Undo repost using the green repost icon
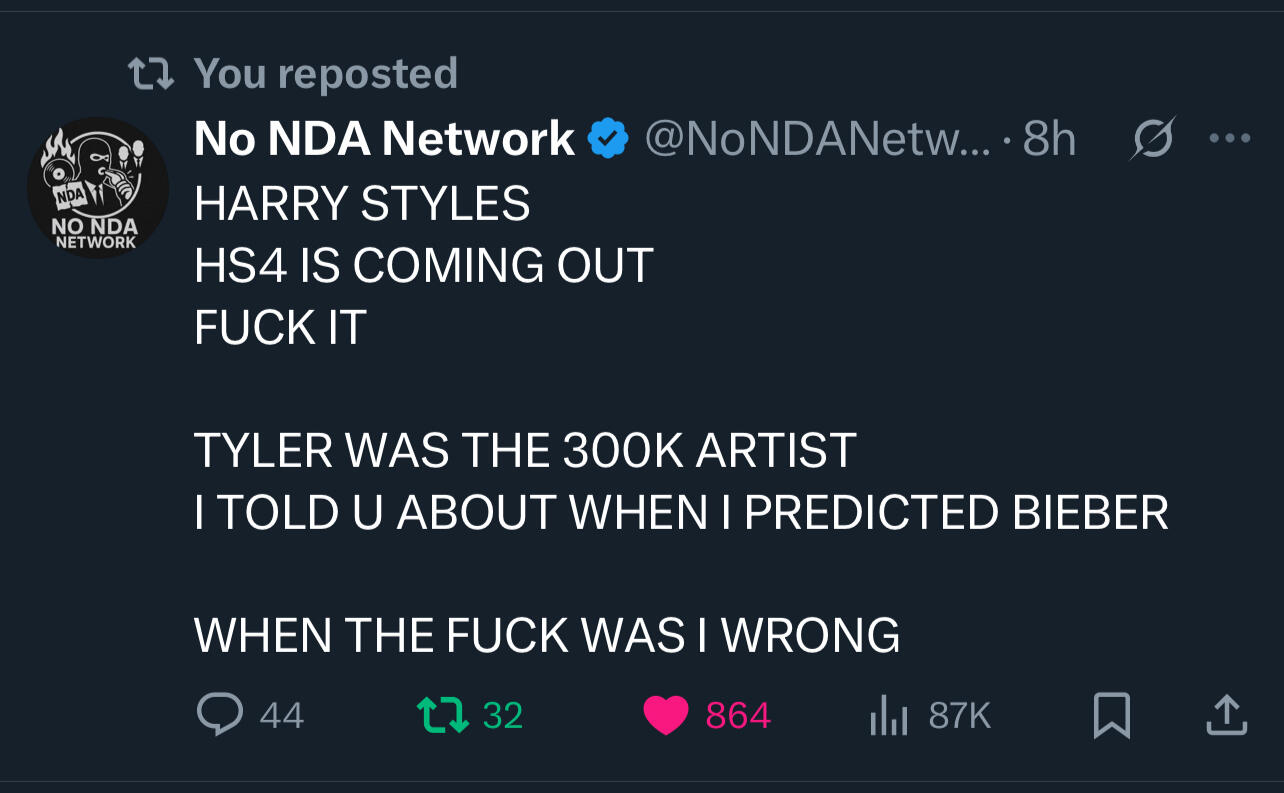Image resolution: width=1284 pixels, height=793 pixels. click(x=442, y=714)
